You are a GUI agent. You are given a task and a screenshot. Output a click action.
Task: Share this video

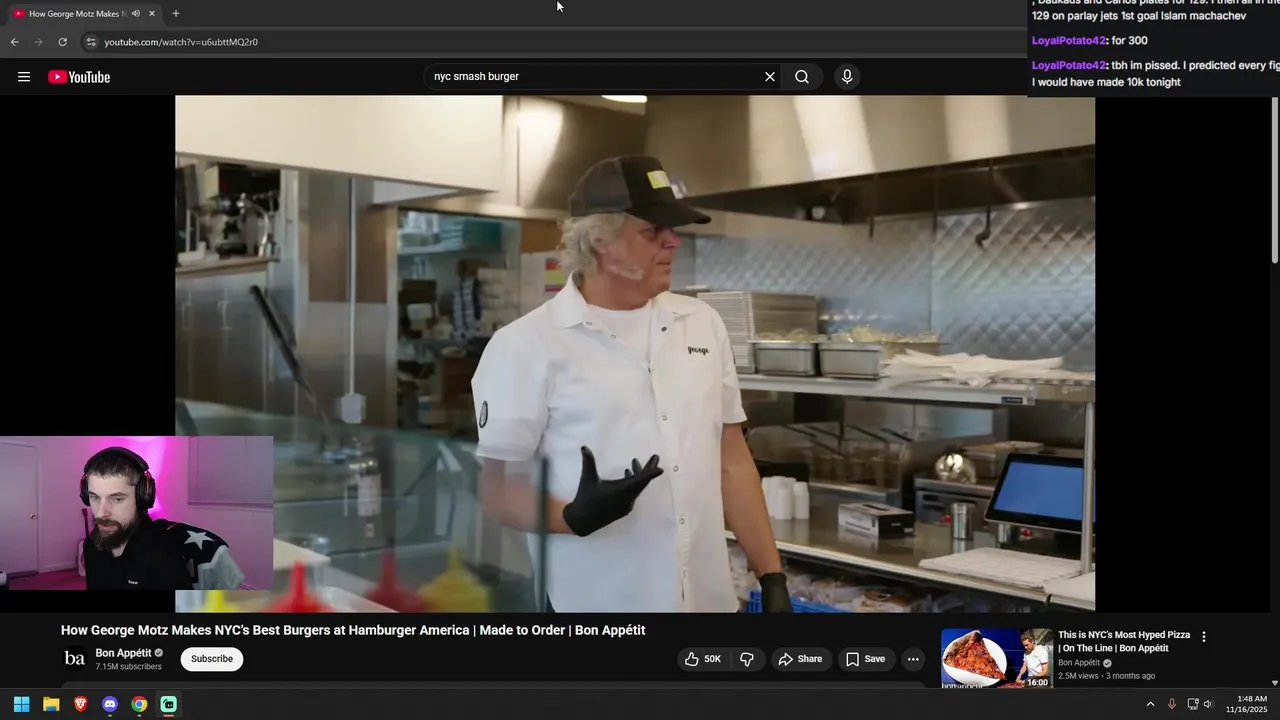pyautogui.click(x=800, y=659)
